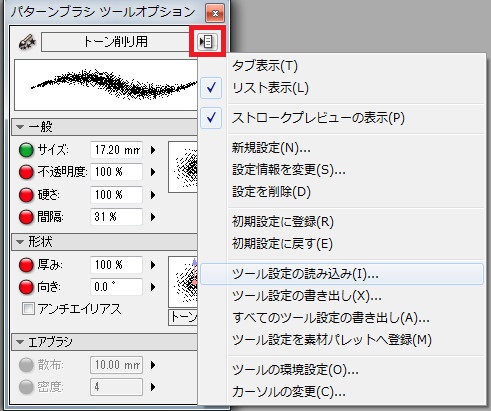Enable the アンチエイリアス checkbox

pyautogui.click(x=28, y=309)
